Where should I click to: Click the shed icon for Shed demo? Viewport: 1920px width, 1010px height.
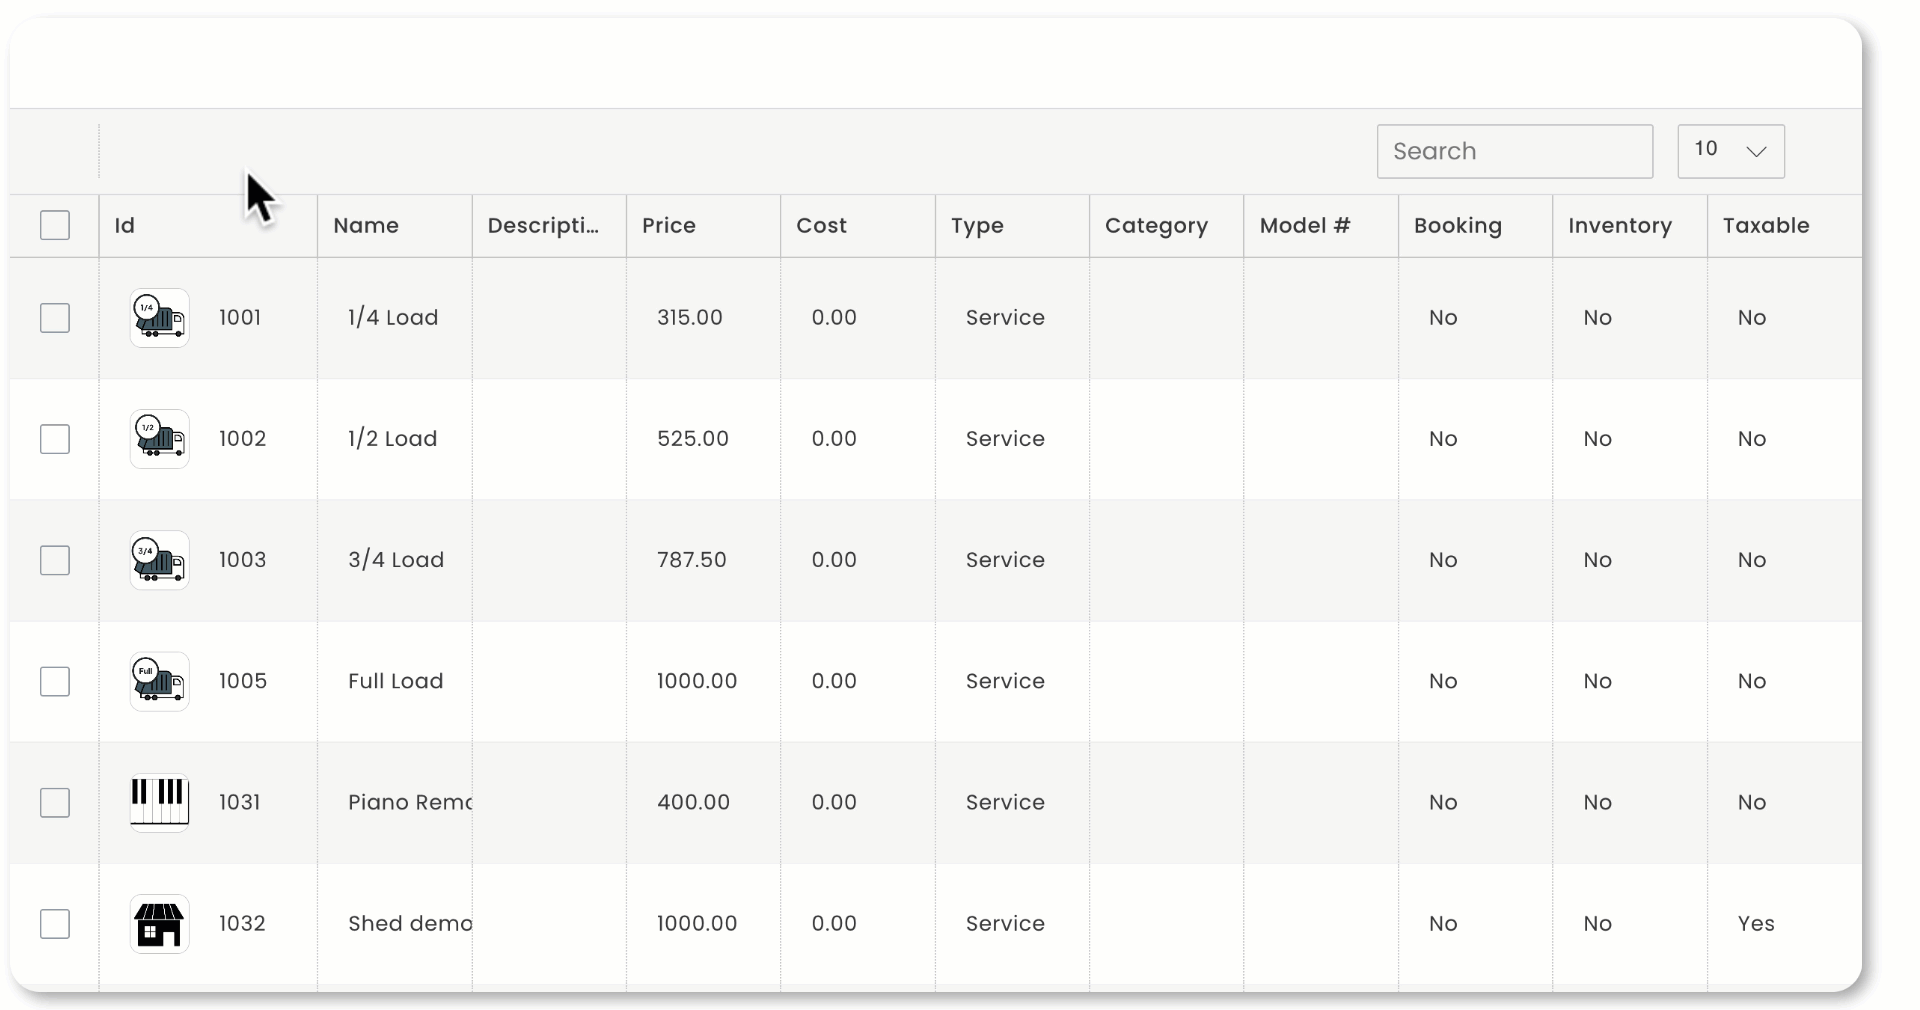tap(159, 924)
